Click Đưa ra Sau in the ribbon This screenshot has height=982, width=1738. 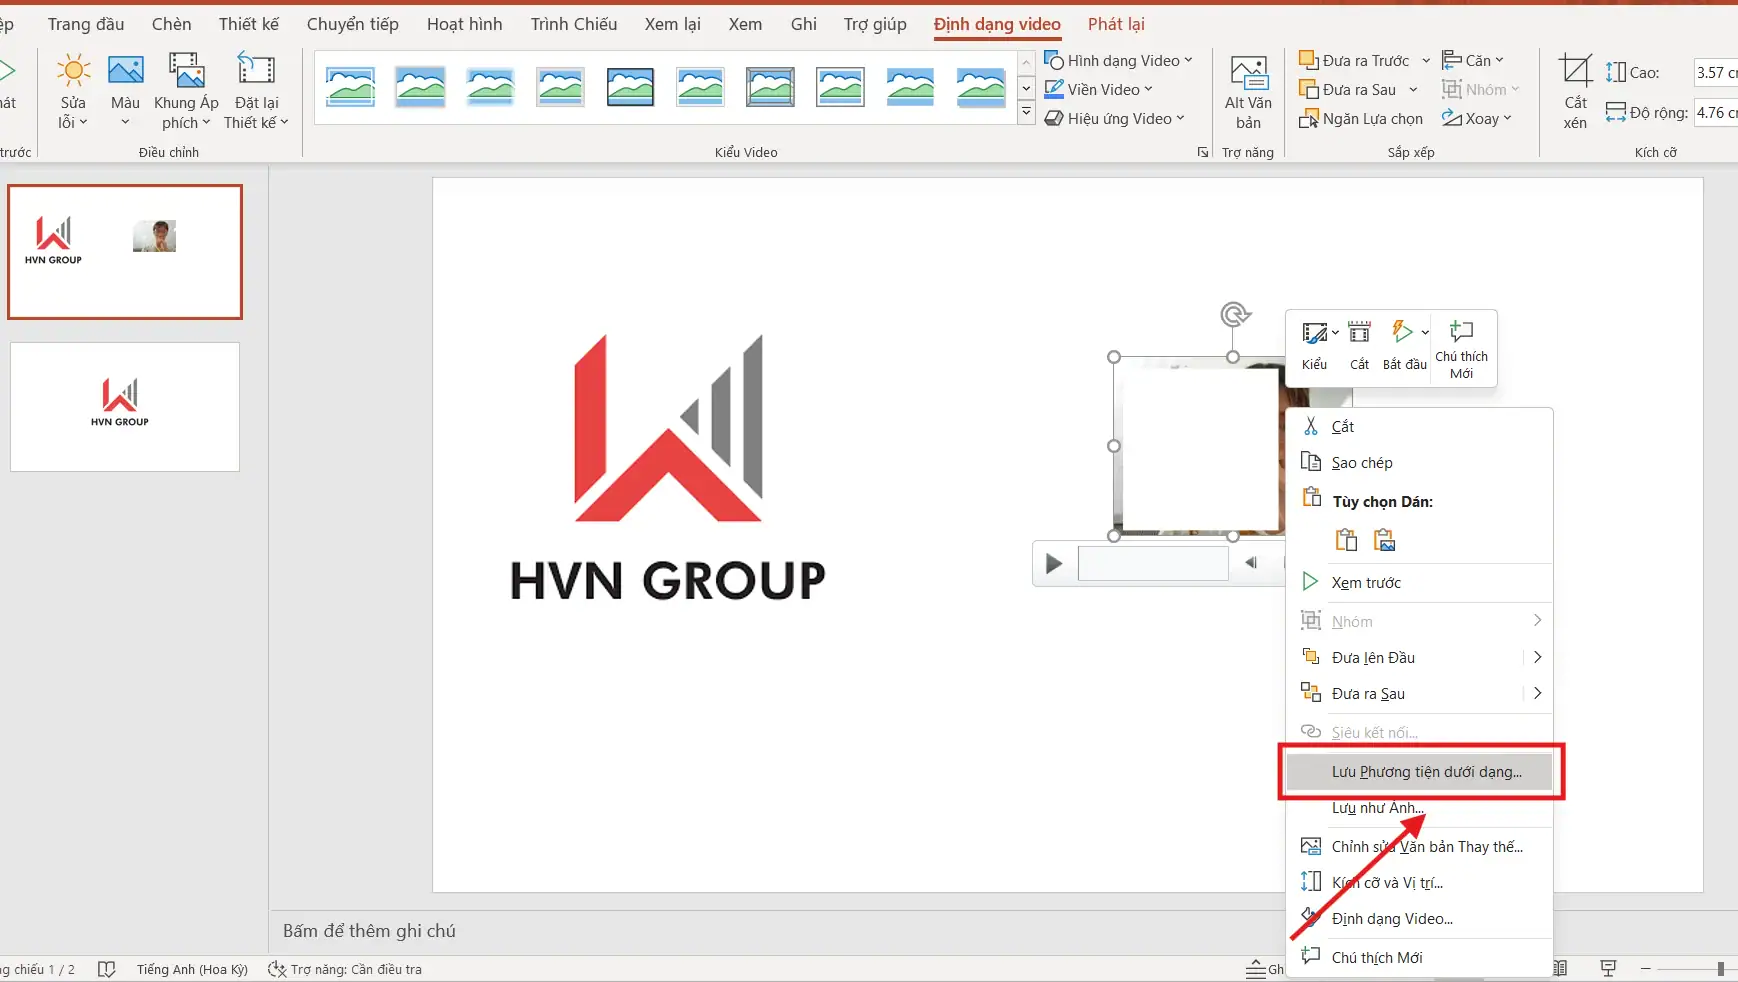tap(1348, 90)
